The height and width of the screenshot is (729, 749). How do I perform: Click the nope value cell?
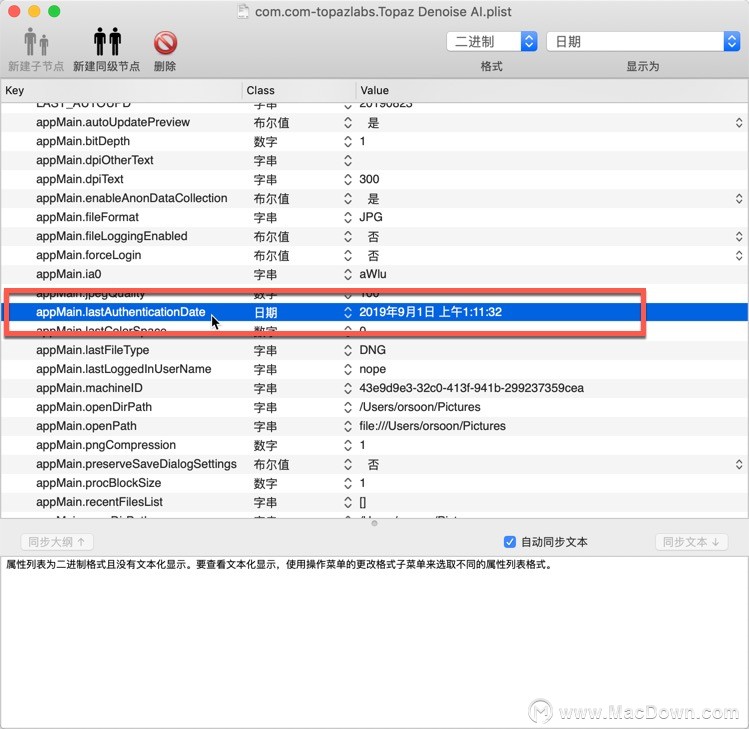coord(373,369)
